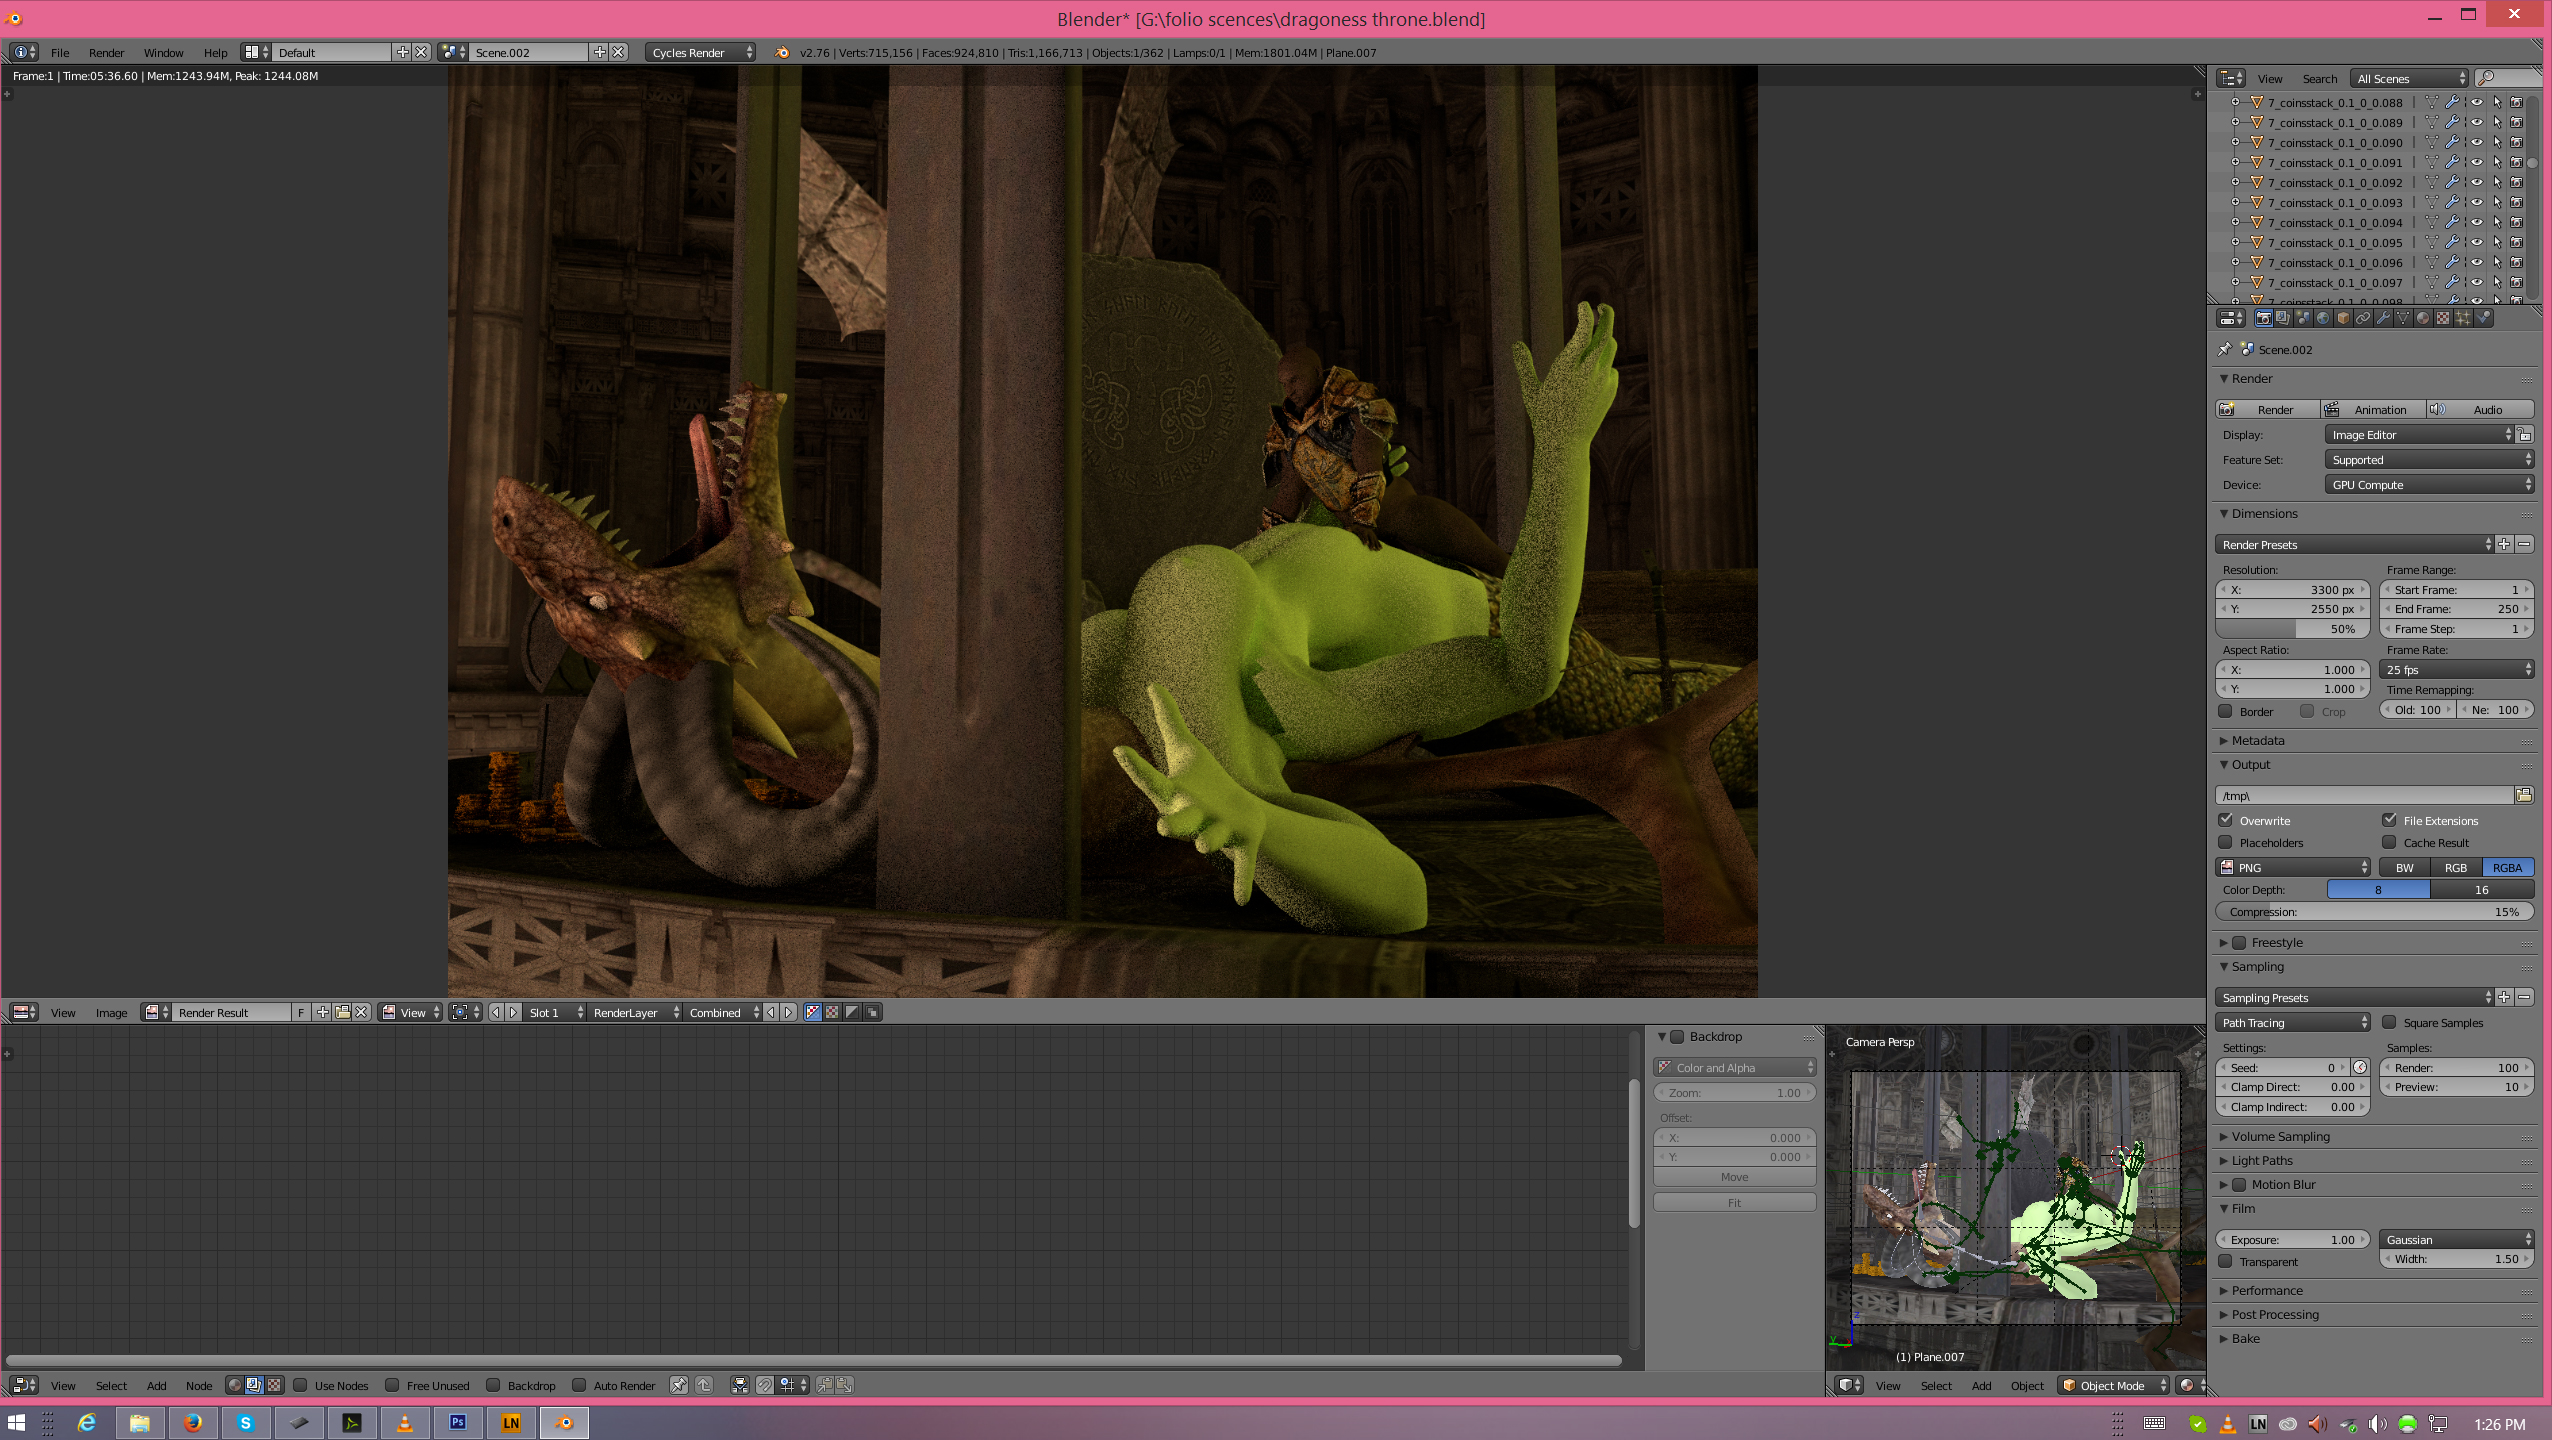Open the Particles properties tab

click(2463, 318)
